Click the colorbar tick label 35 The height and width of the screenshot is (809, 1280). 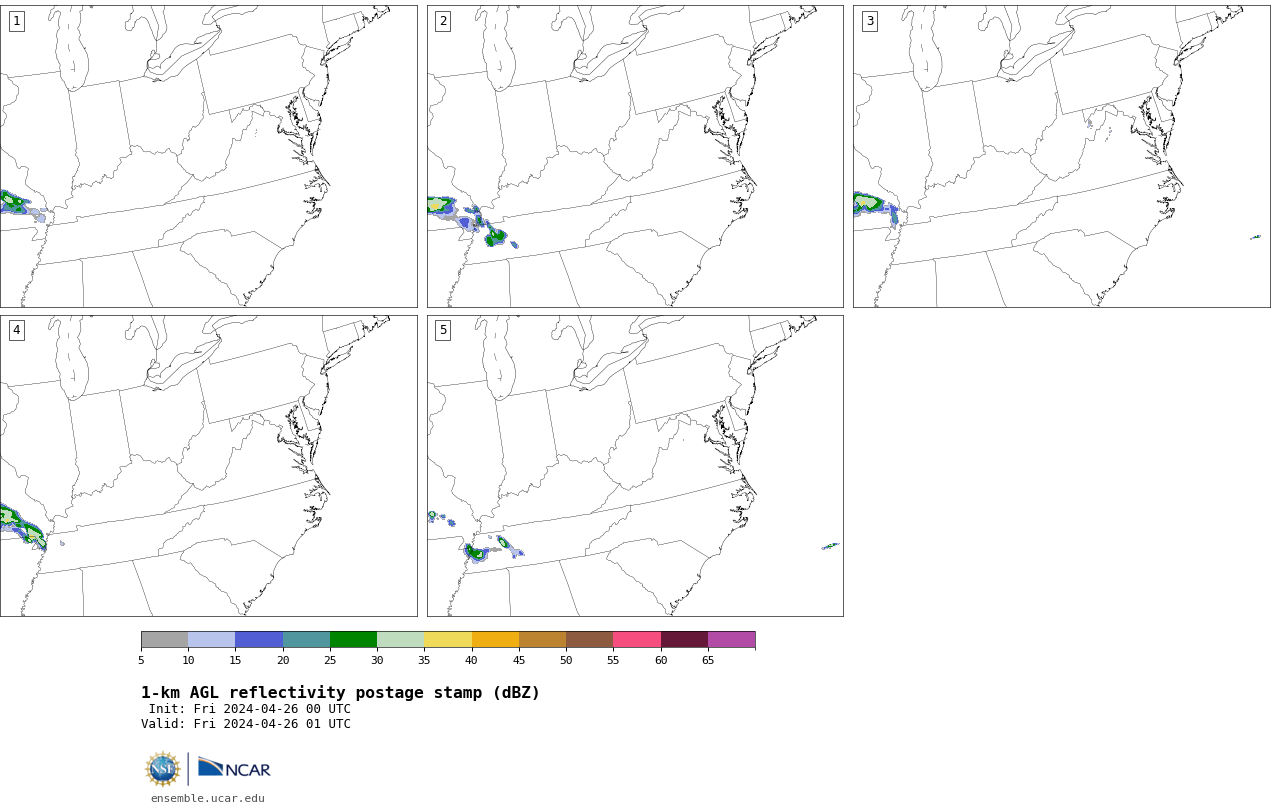424,660
